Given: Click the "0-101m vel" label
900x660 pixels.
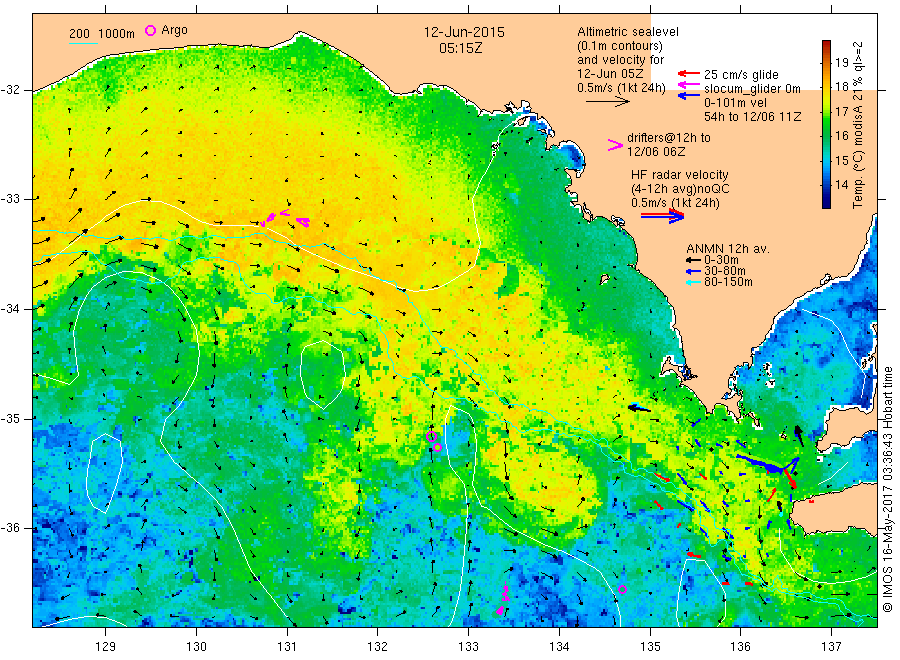Looking at the screenshot, I should [x=735, y=102].
